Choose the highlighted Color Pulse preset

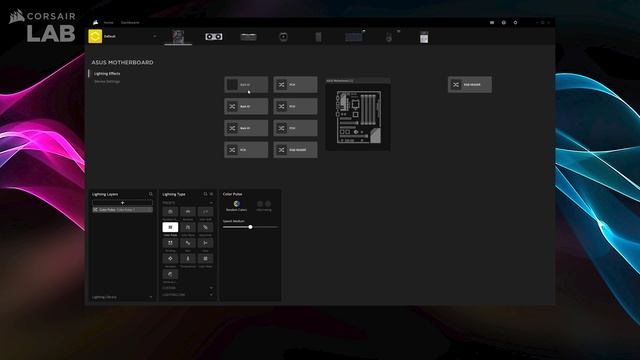coord(170,227)
